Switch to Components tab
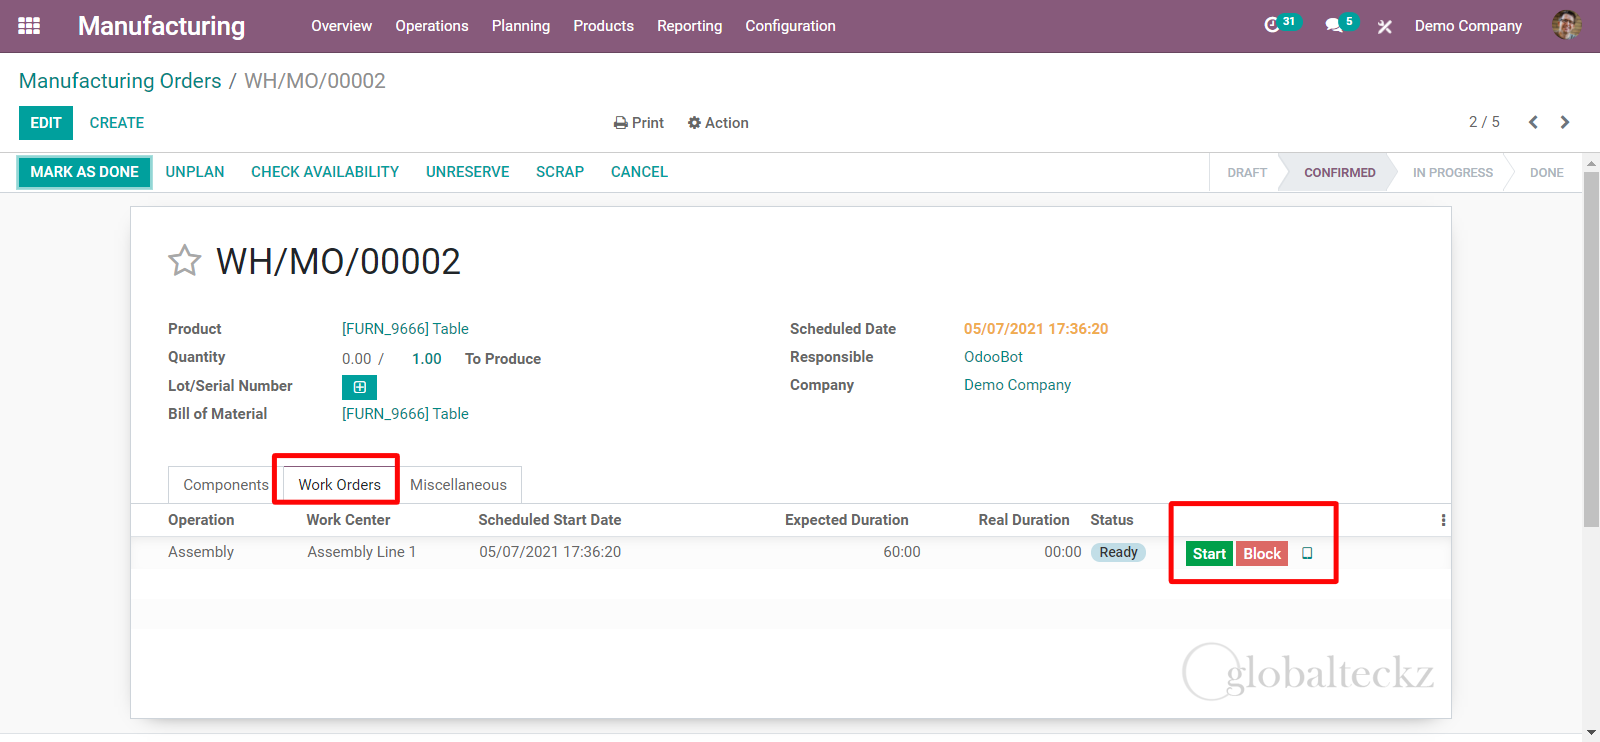 pyautogui.click(x=226, y=485)
